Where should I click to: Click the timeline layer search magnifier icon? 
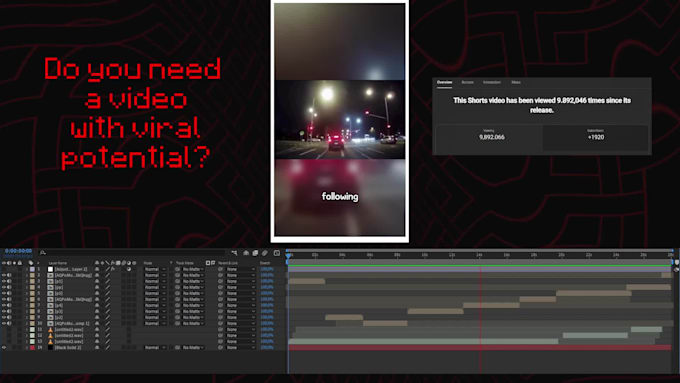[43, 253]
